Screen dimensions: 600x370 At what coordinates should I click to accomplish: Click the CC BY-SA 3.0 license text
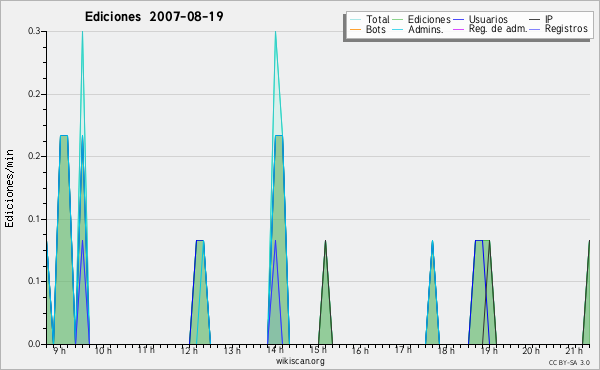pyautogui.click(x=569, y=362)
